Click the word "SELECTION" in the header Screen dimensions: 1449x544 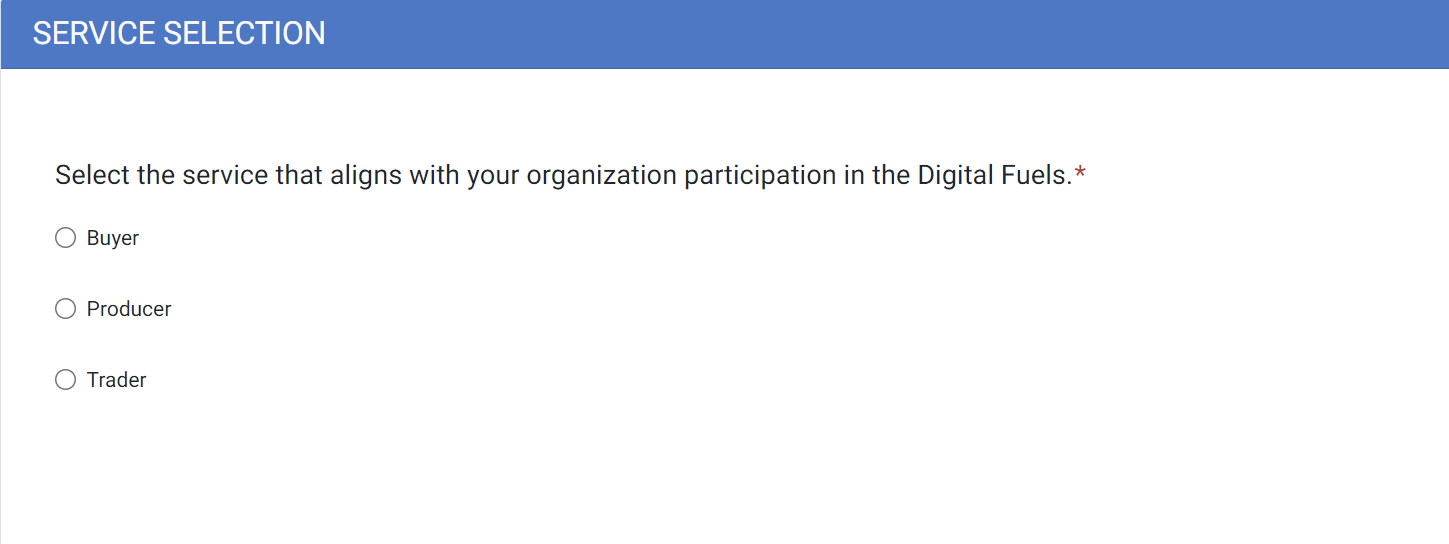click(x=244, y=33)
